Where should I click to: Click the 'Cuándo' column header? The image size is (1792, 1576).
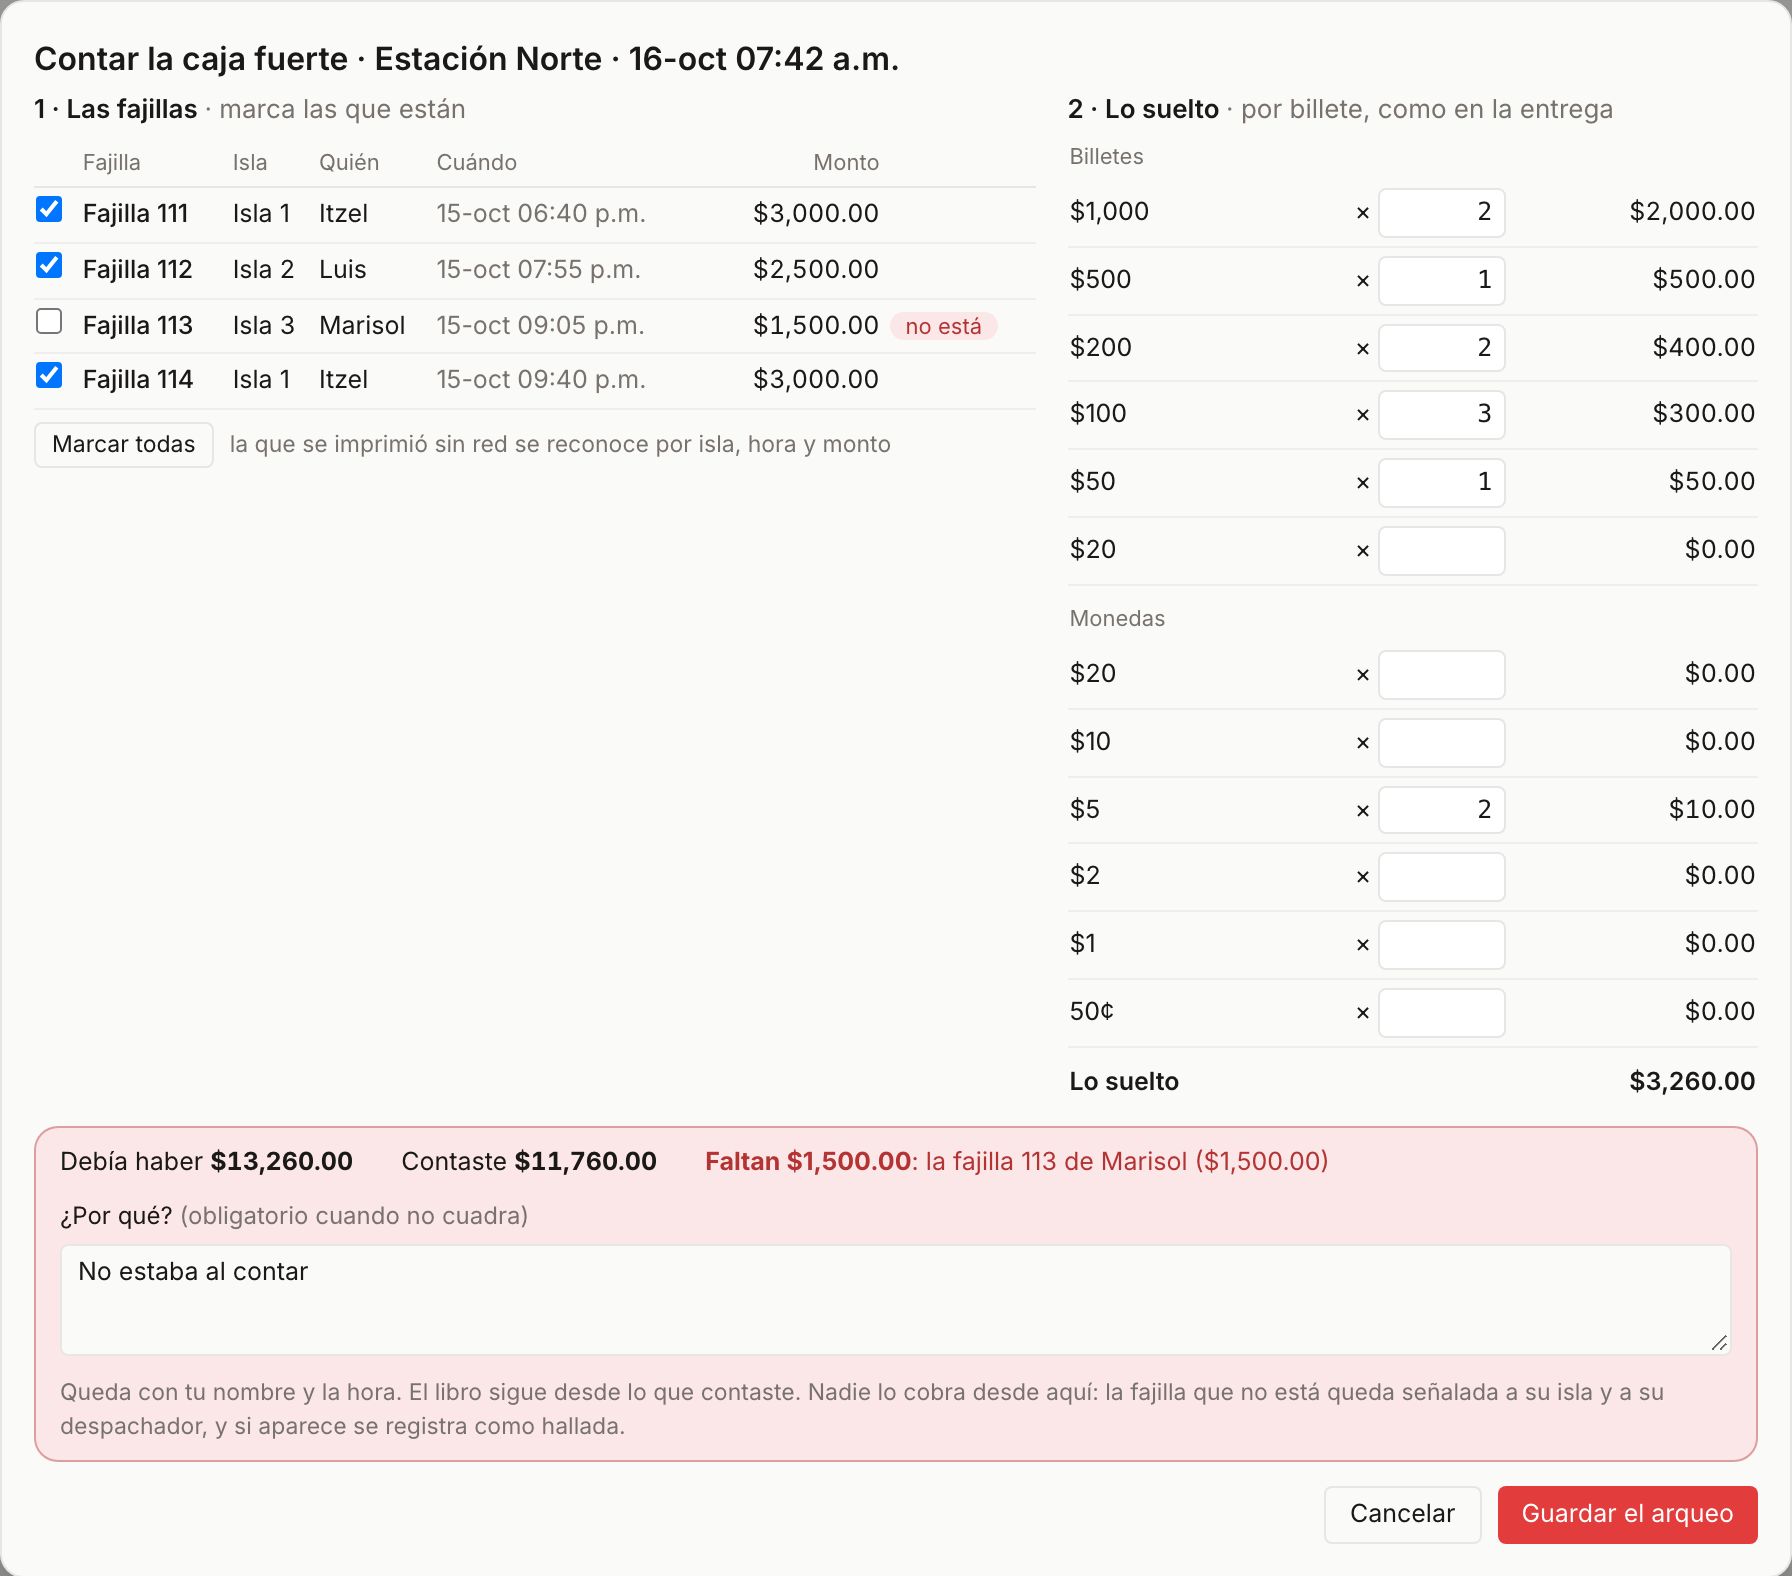pos(476,162)
